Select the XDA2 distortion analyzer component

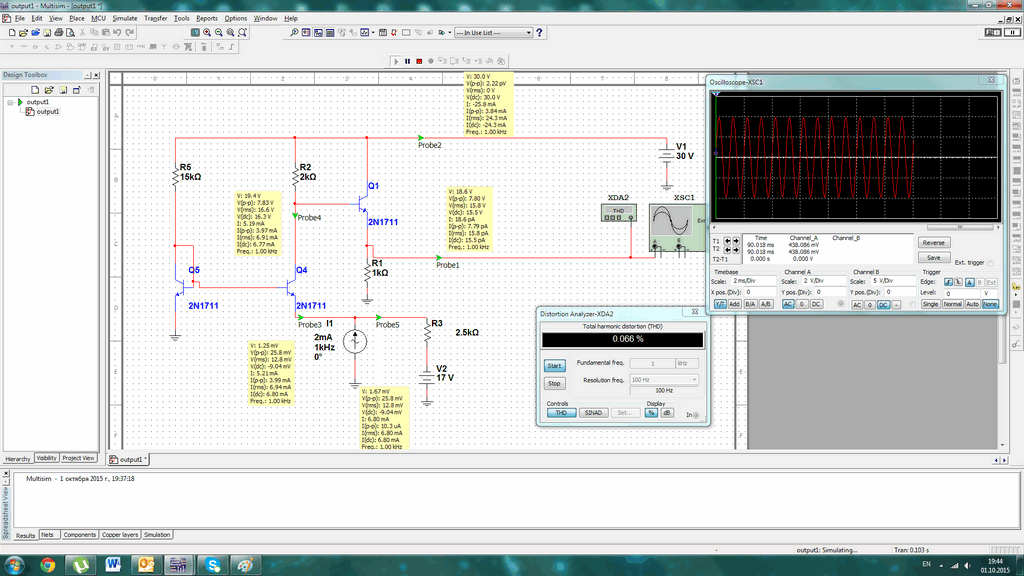point(618,213)
